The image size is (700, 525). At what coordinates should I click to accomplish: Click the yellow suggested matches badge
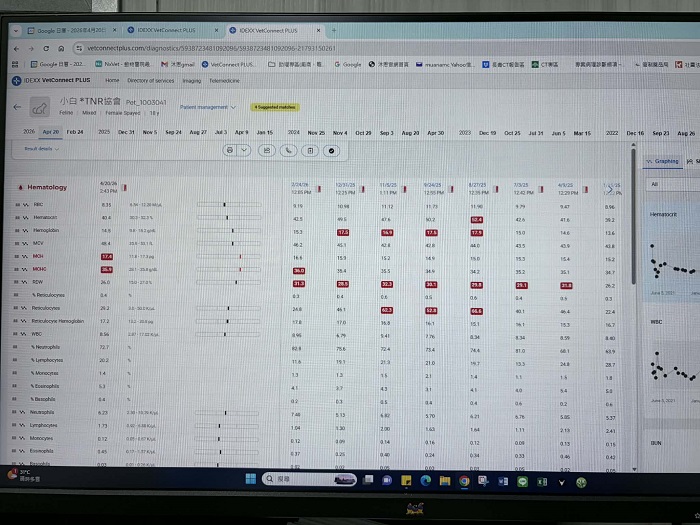pyautogui.click(x=273, y=106)
